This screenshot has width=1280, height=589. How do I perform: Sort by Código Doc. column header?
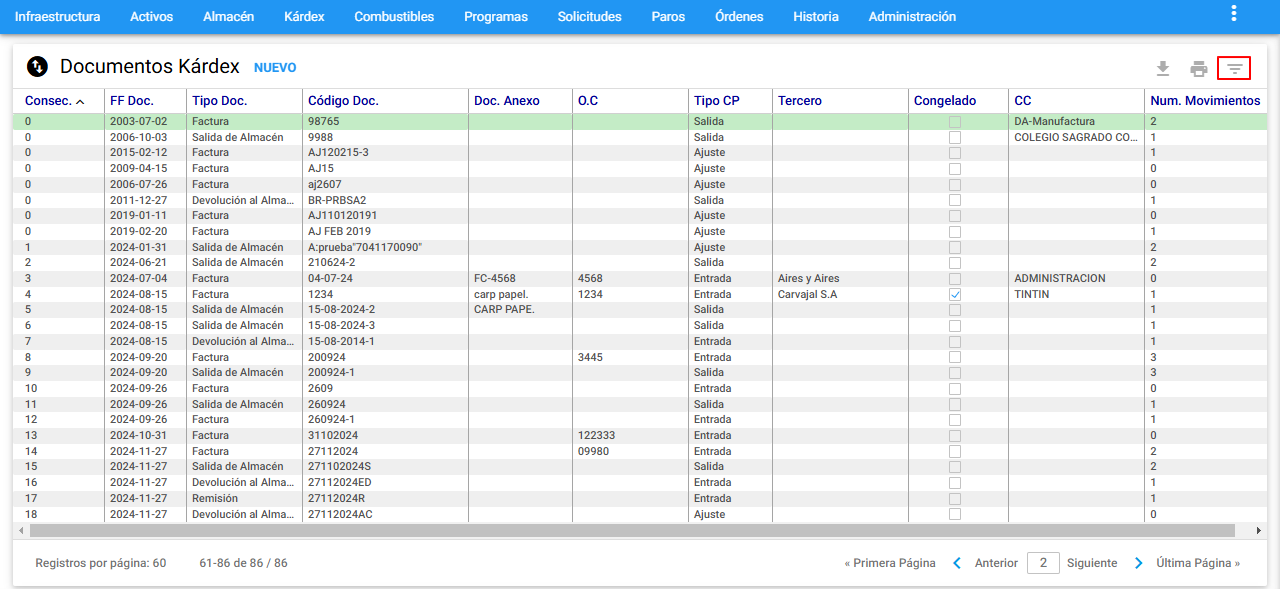click(x=343, y=101)
